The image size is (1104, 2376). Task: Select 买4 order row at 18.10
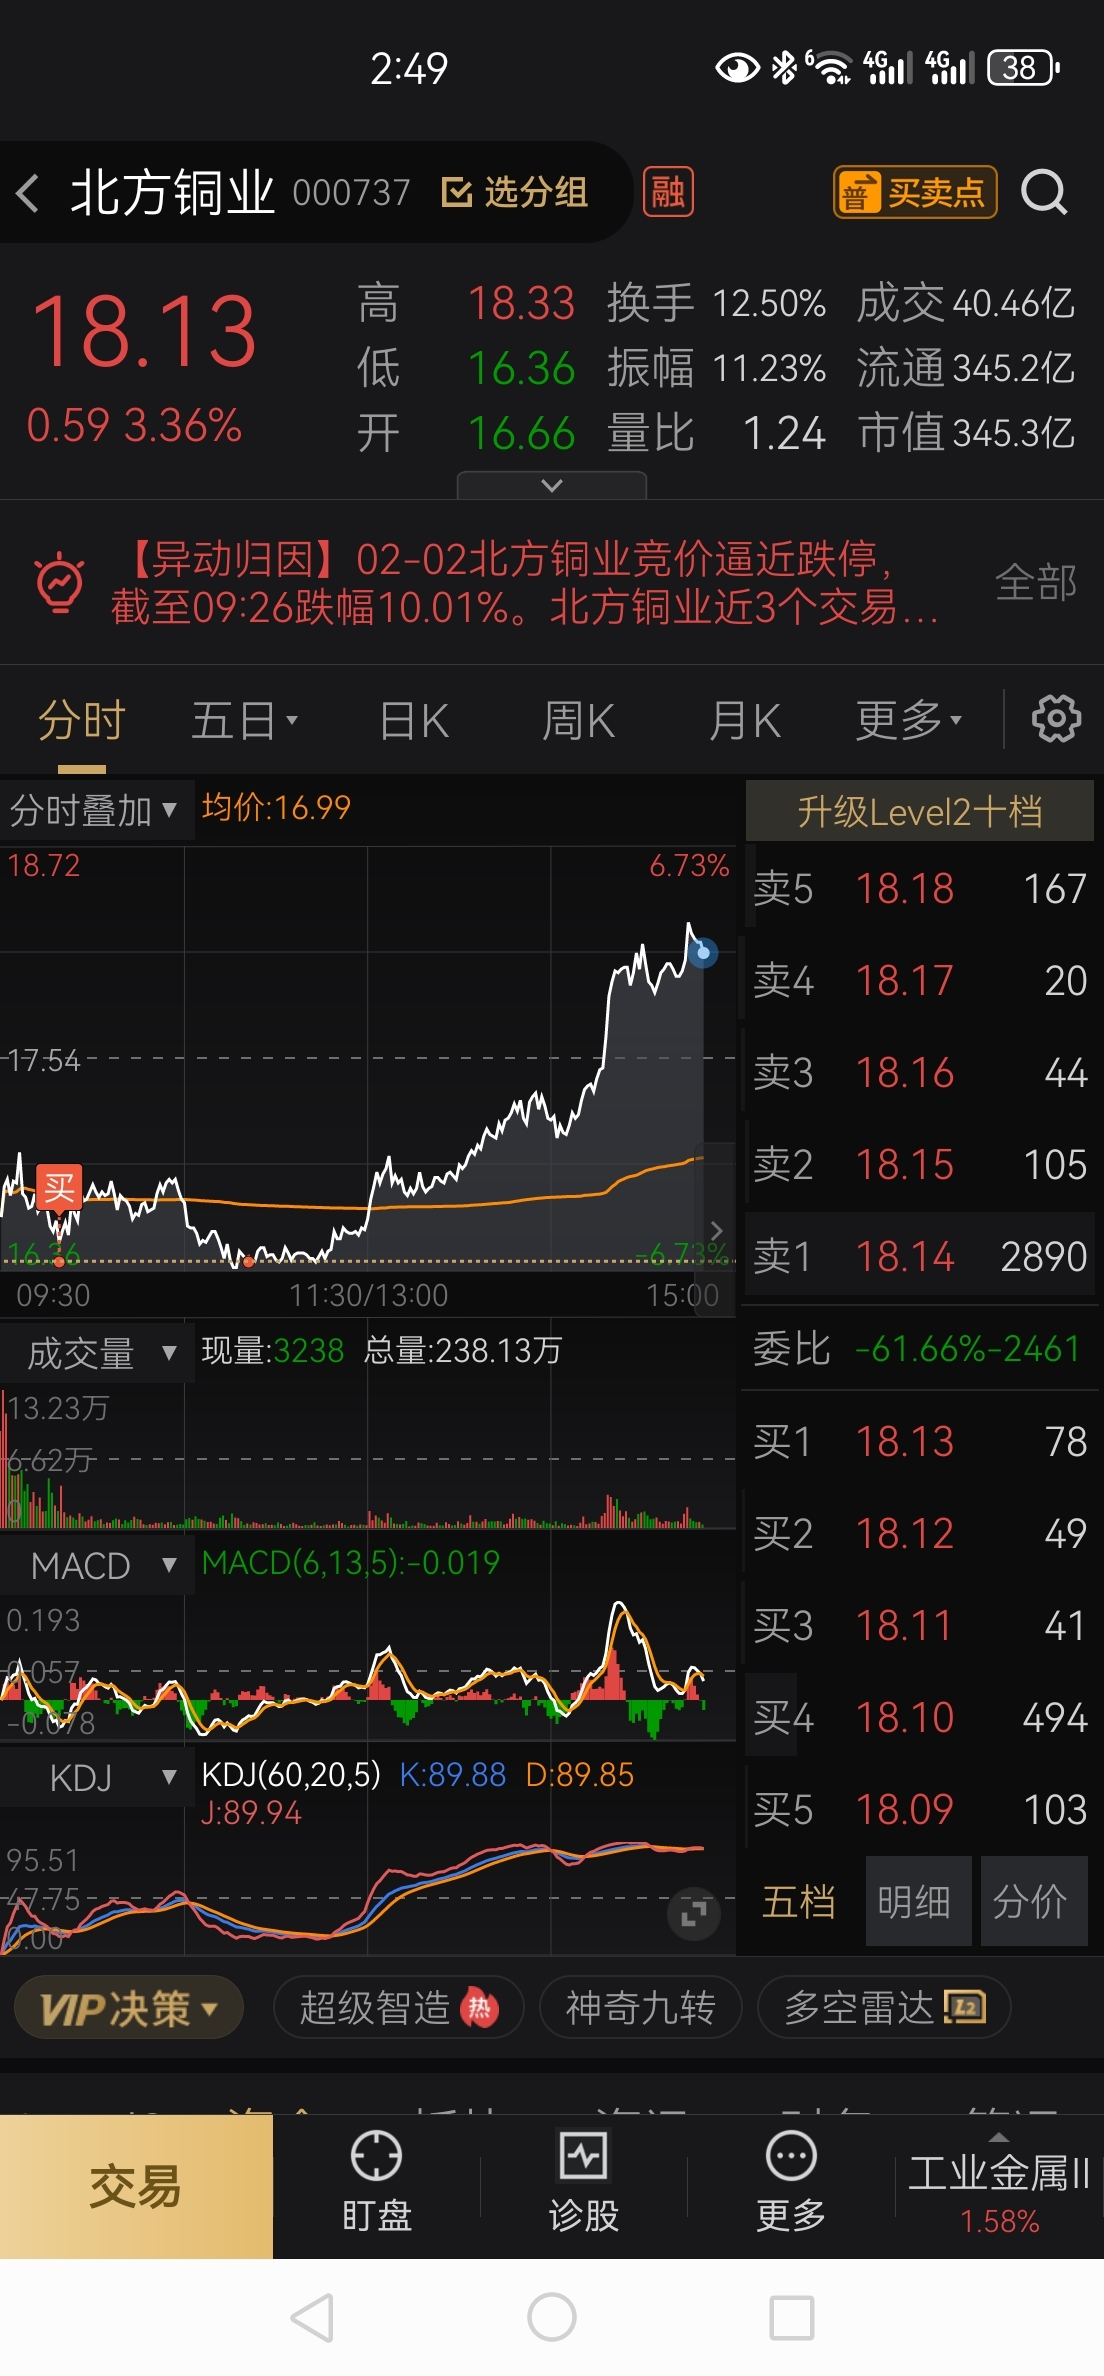920,1718
